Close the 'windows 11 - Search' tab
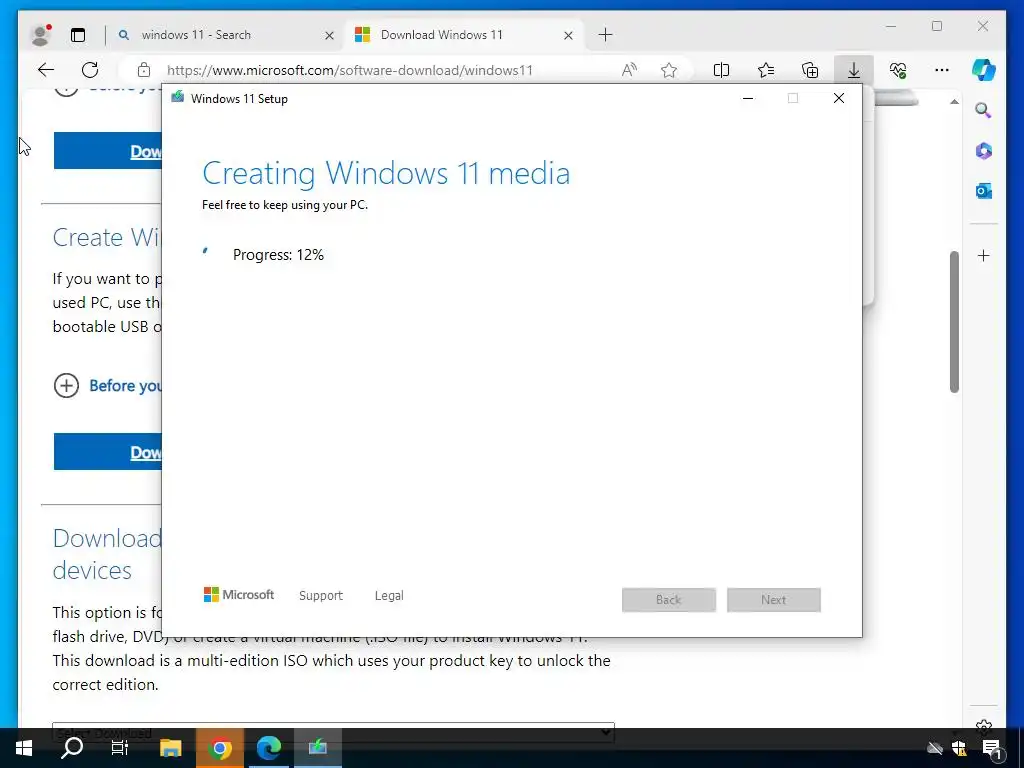The height and width of the screenshot is (768, 1024). 329,35
